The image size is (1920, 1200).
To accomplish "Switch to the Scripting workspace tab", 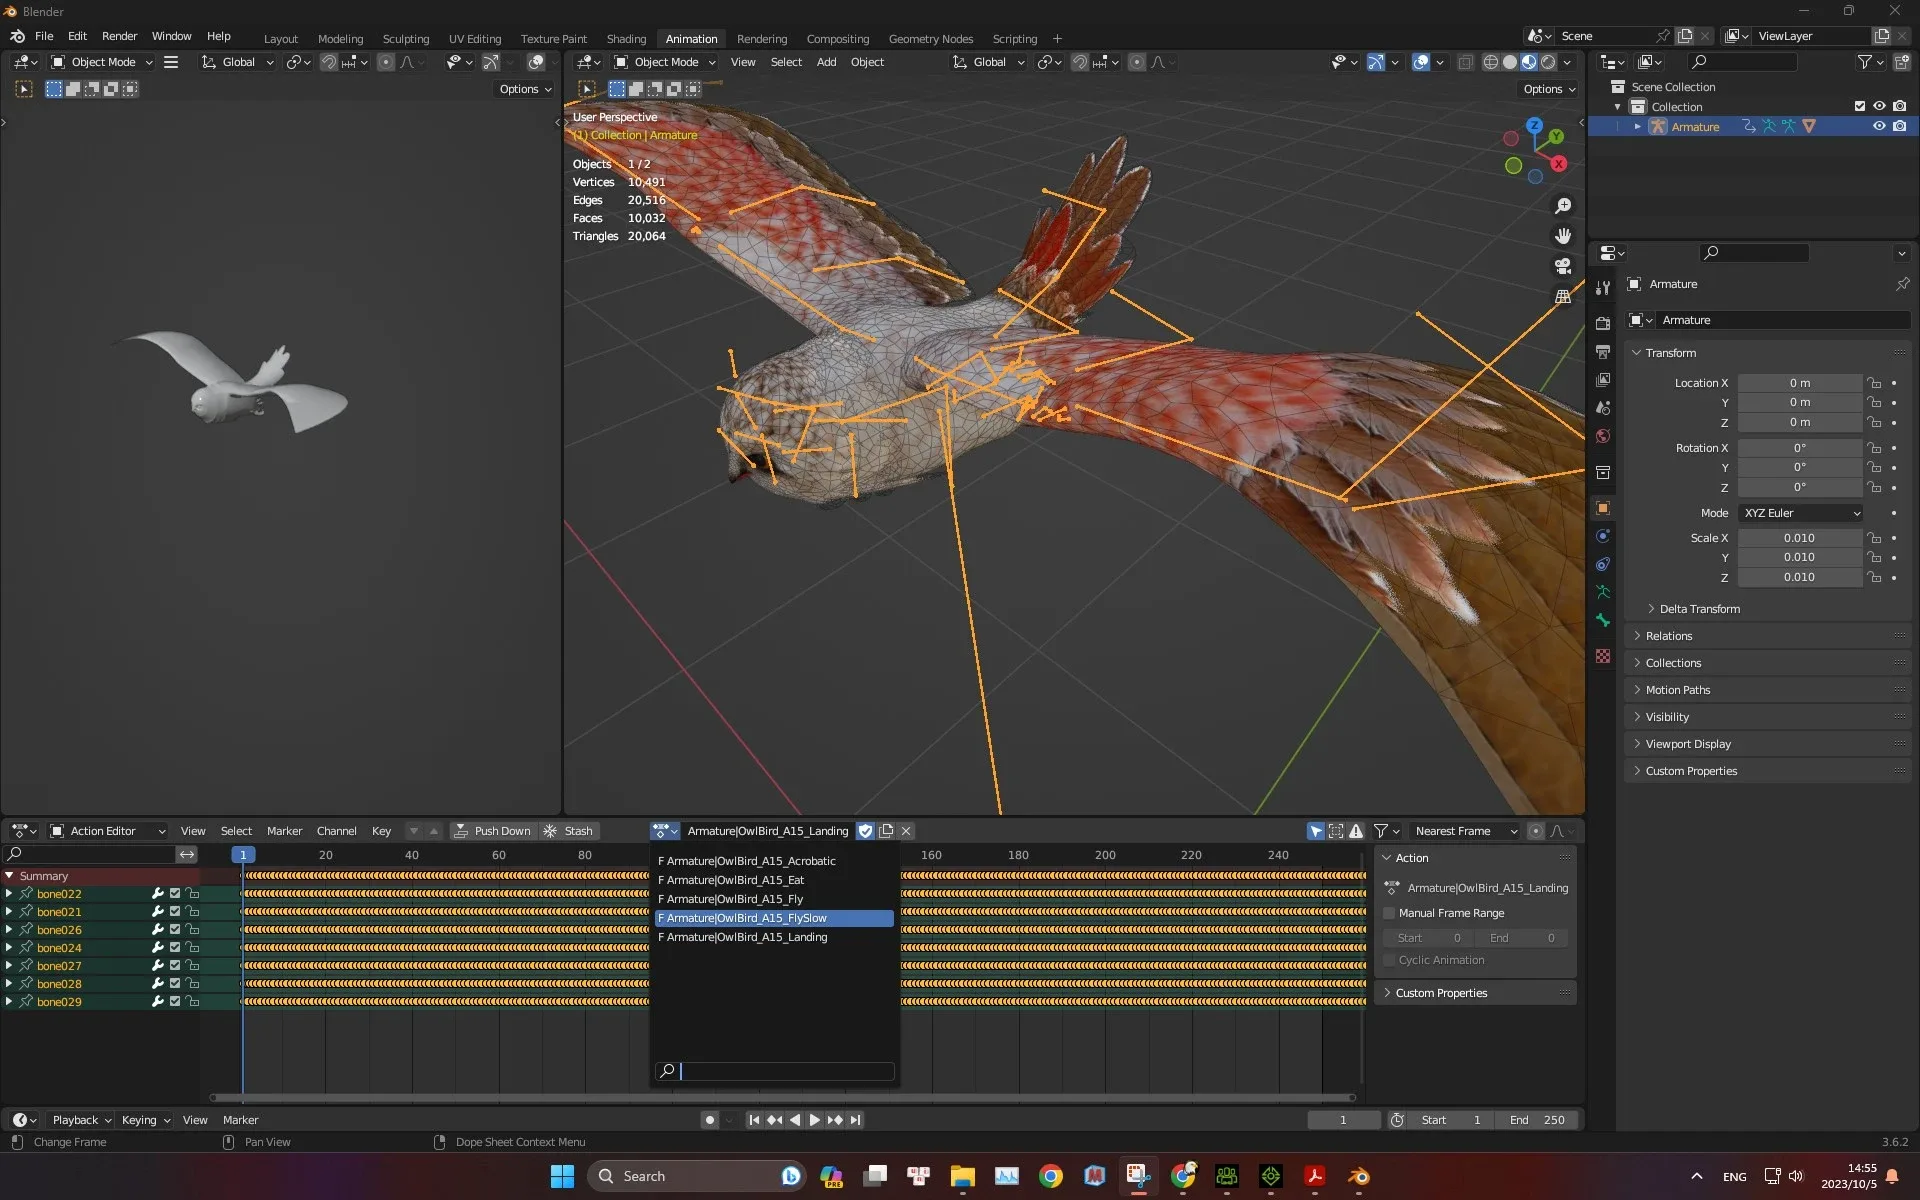I will pos(1014,39).
